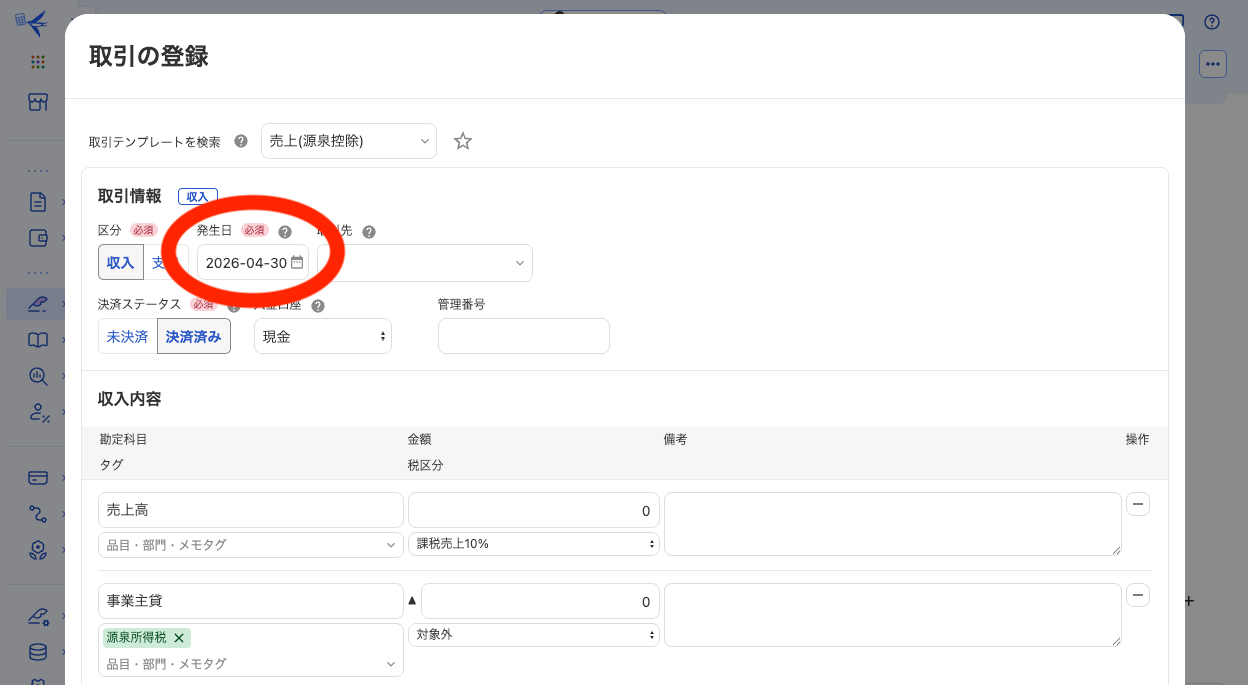Click the 備考 textarea in 事業主貸 row
The height and width of the screenshot is (685, 1248).
point(893,615)
